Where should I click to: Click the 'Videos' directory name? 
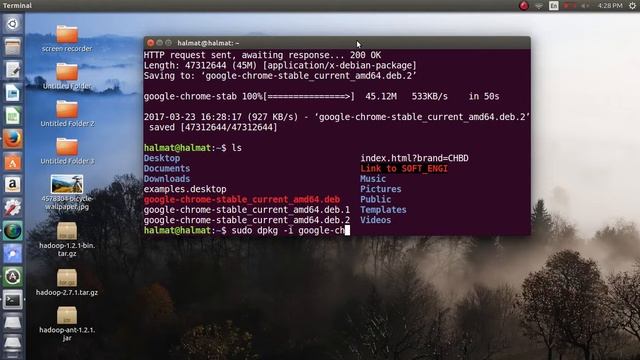click(375, 220)
